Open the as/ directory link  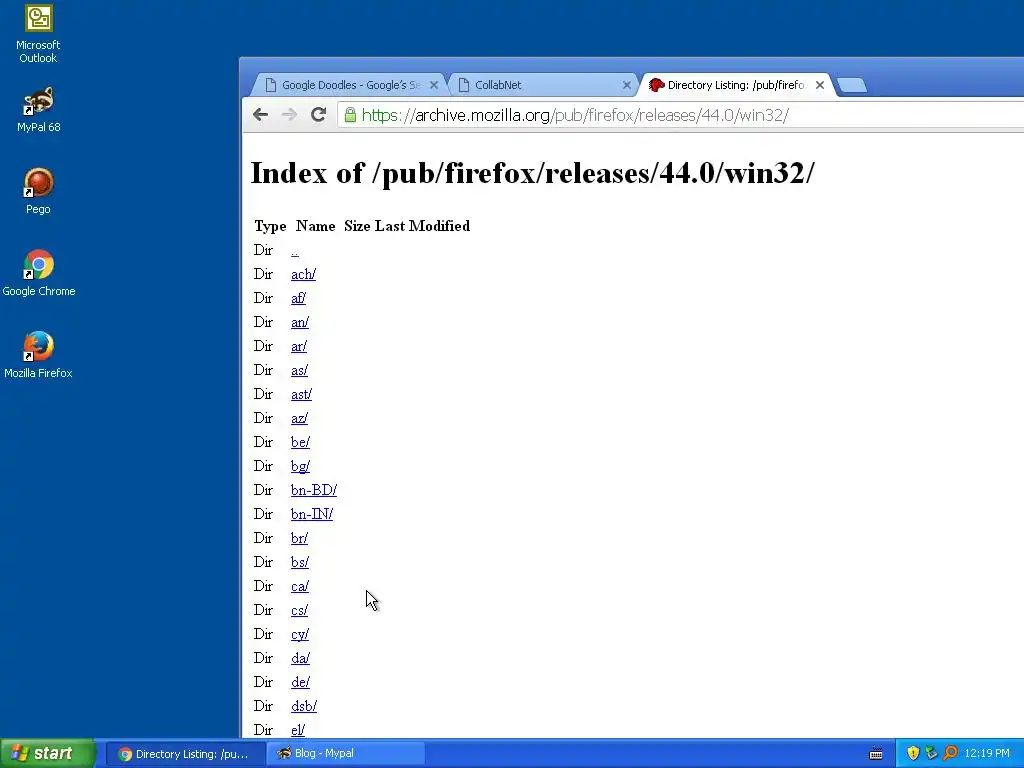(299, 370)
